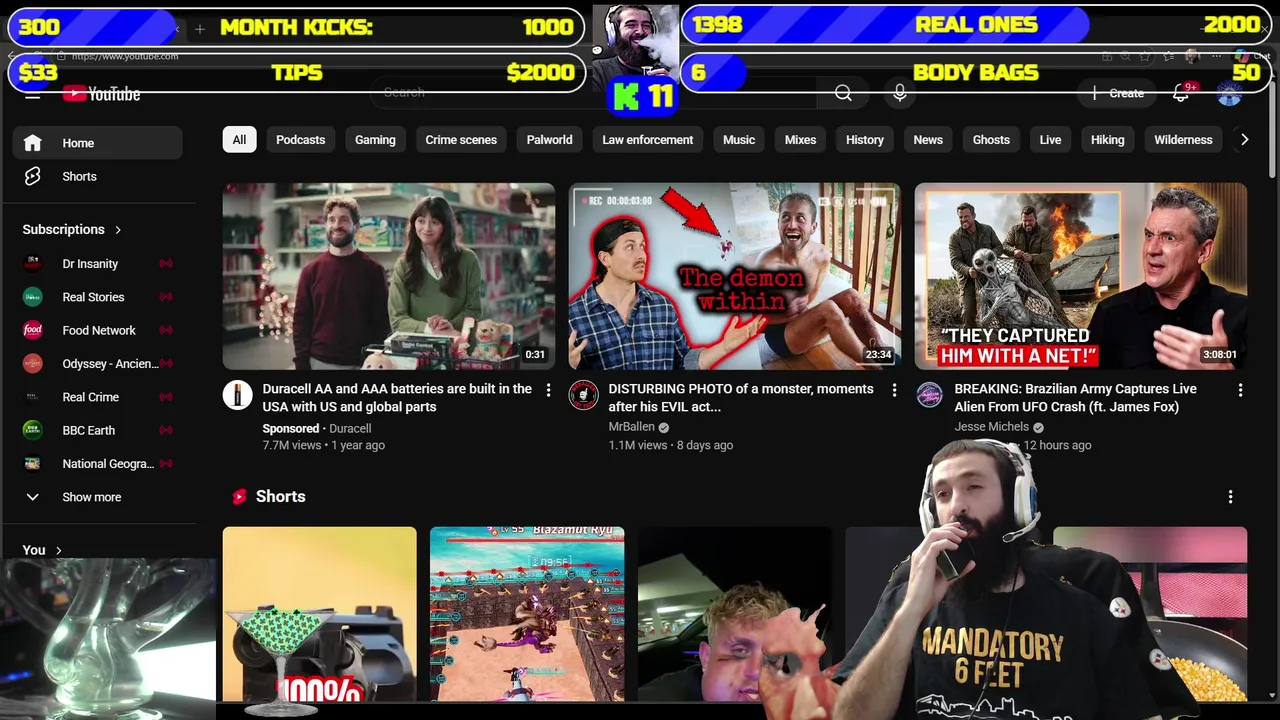This screenshot has height=720, width=1280.
Task: Open the hamburger guide menu
Action: (33, 94)
